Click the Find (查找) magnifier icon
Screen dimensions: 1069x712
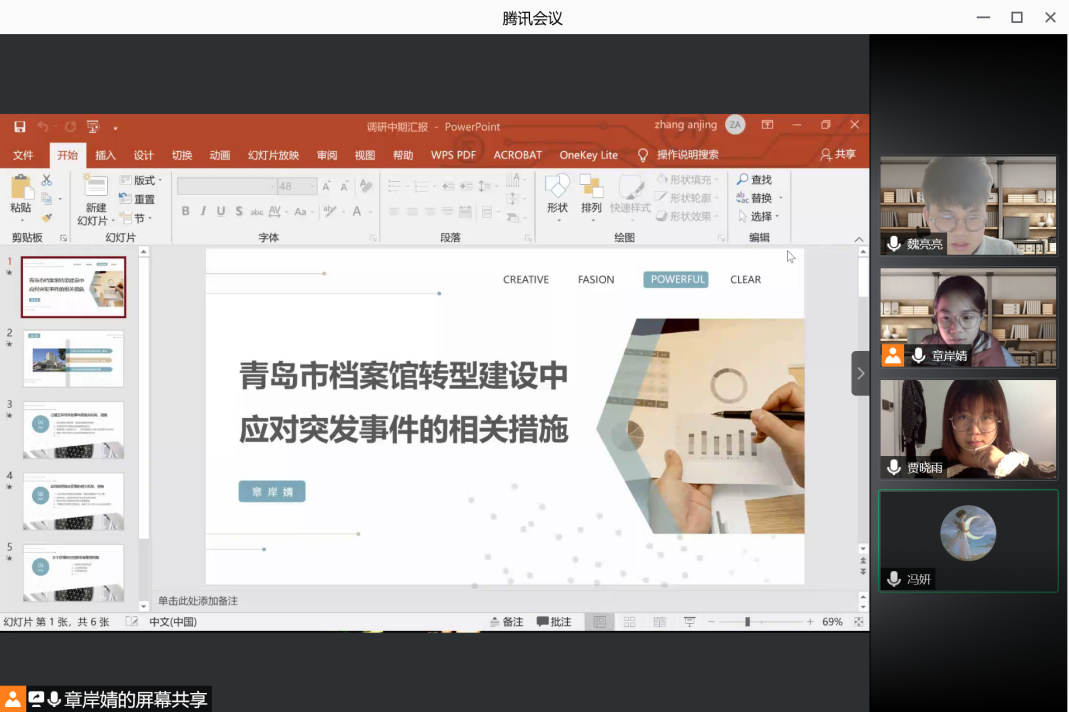[743, 180]
